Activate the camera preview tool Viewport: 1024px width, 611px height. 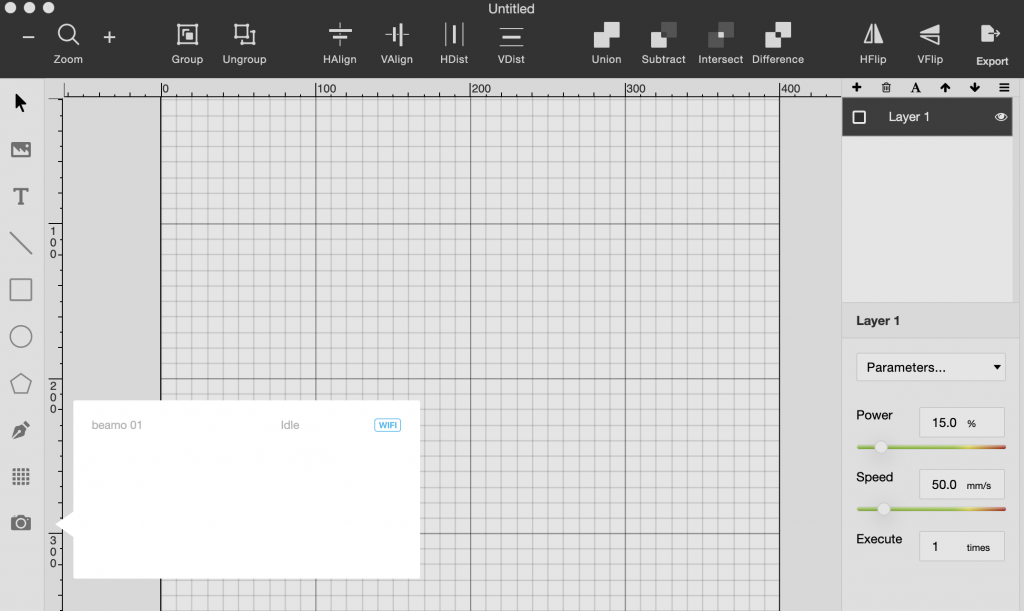click(x=20, y=522)
